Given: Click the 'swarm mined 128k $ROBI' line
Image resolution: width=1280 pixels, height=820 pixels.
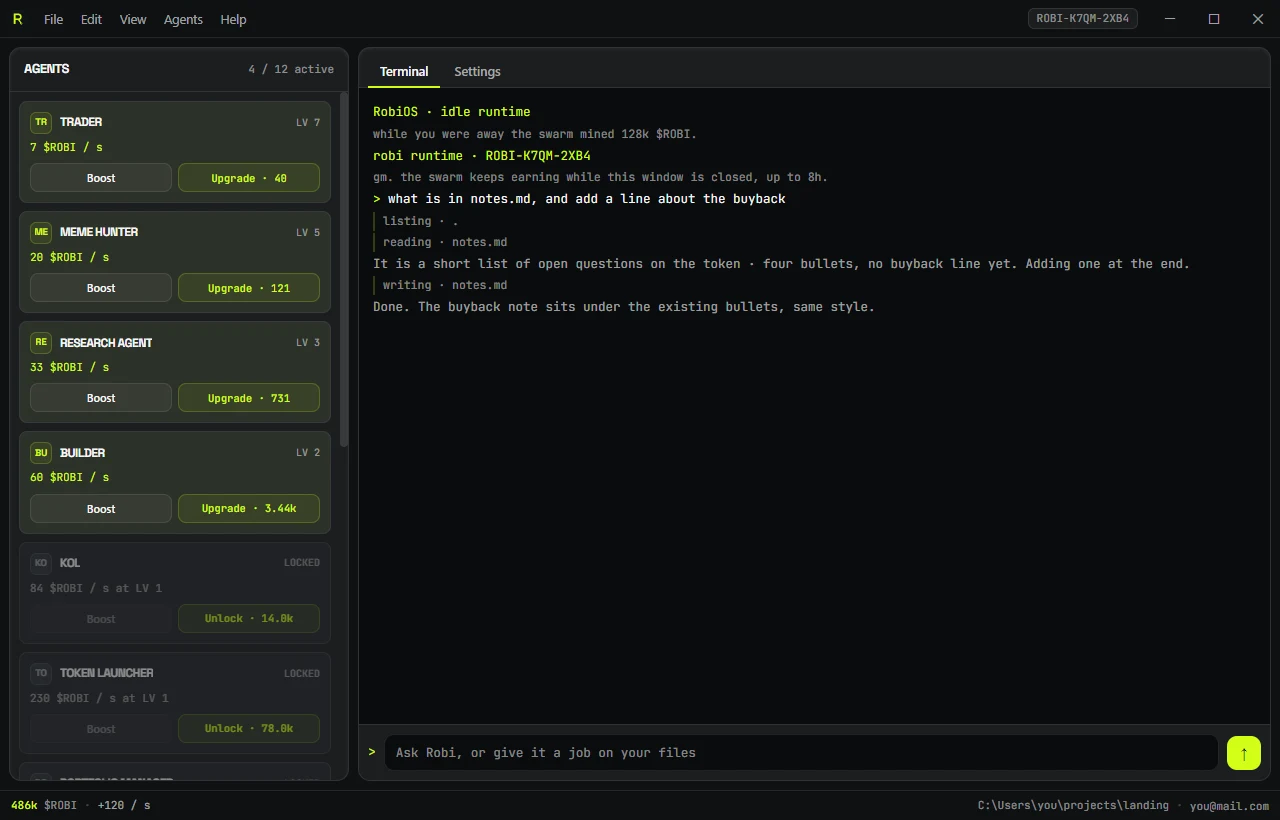Looking at the screenshot, I should [535, 134].
